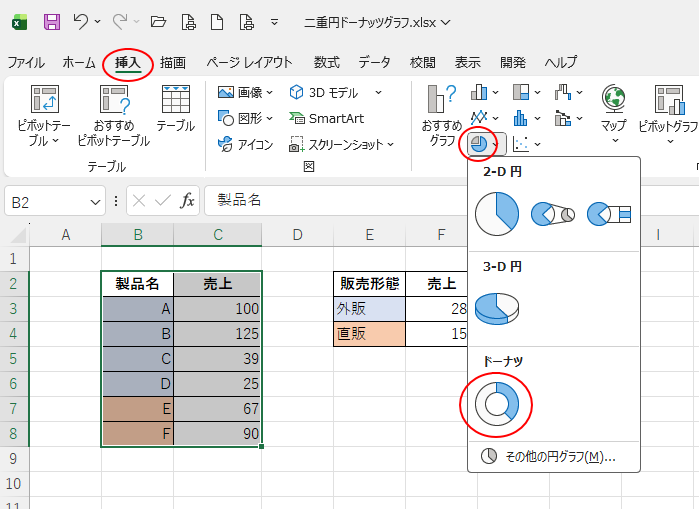Click the Icons (アイコン) button
699x509 pixels.
click(245, 144)
